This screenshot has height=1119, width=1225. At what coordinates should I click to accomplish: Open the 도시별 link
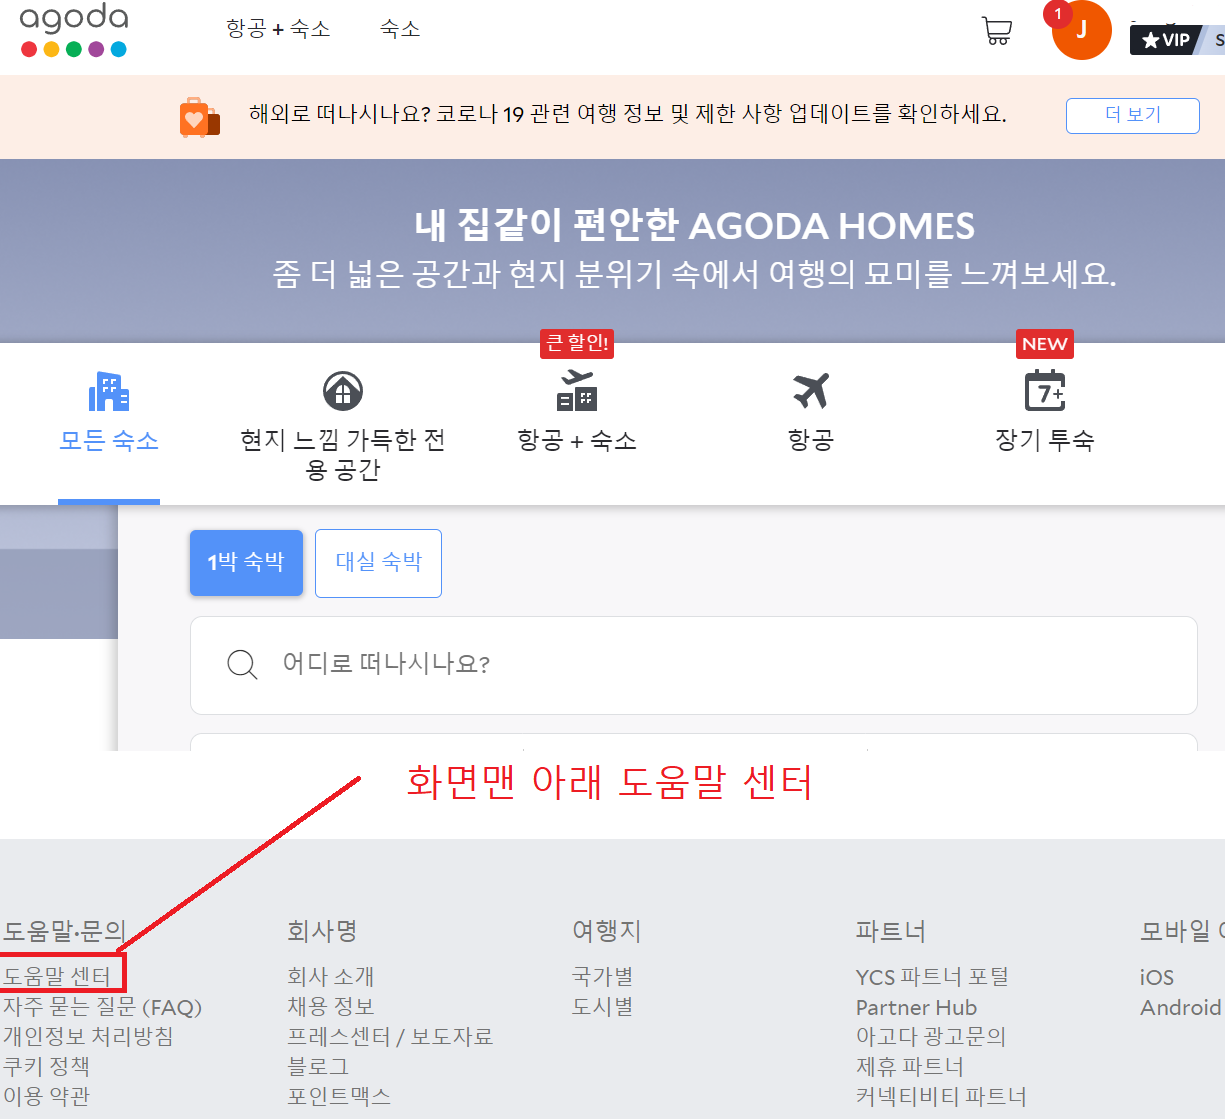click(x=602, y=1006)
